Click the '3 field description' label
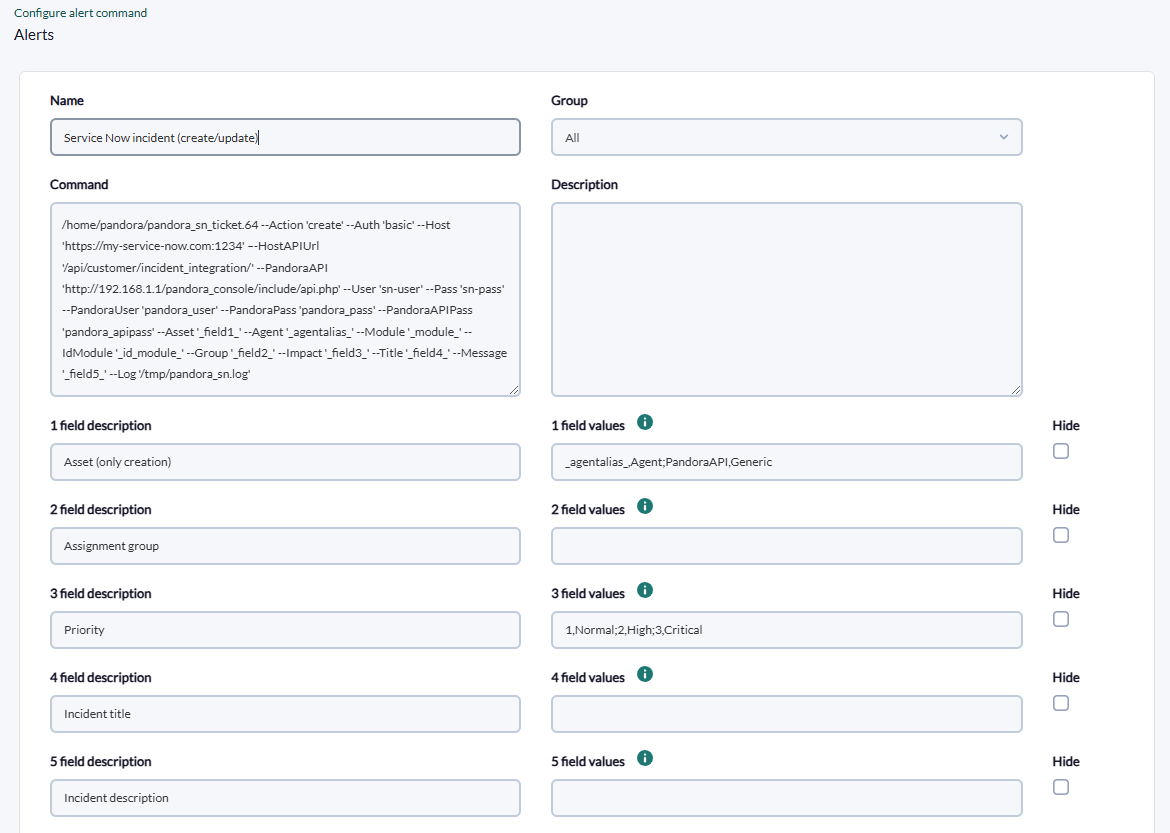 tap(101, 593)
